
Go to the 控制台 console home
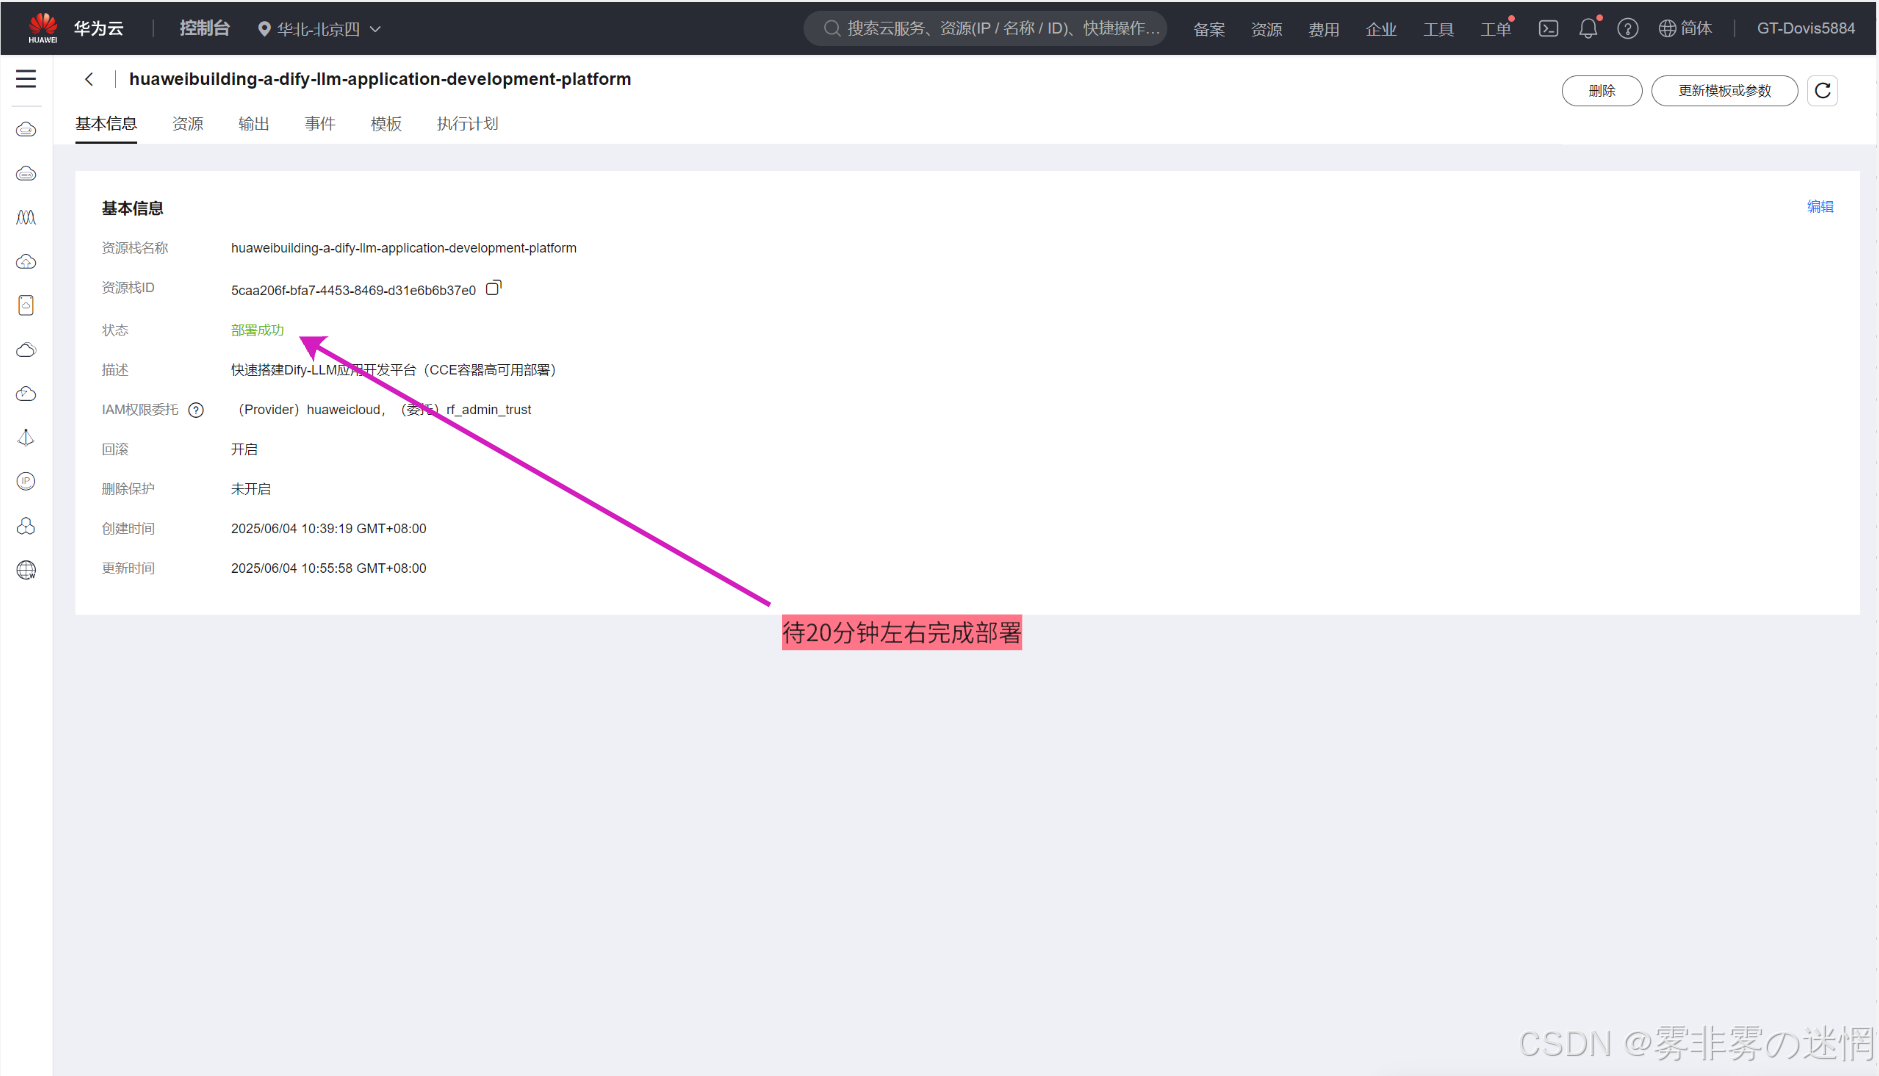tap(204, 29)
